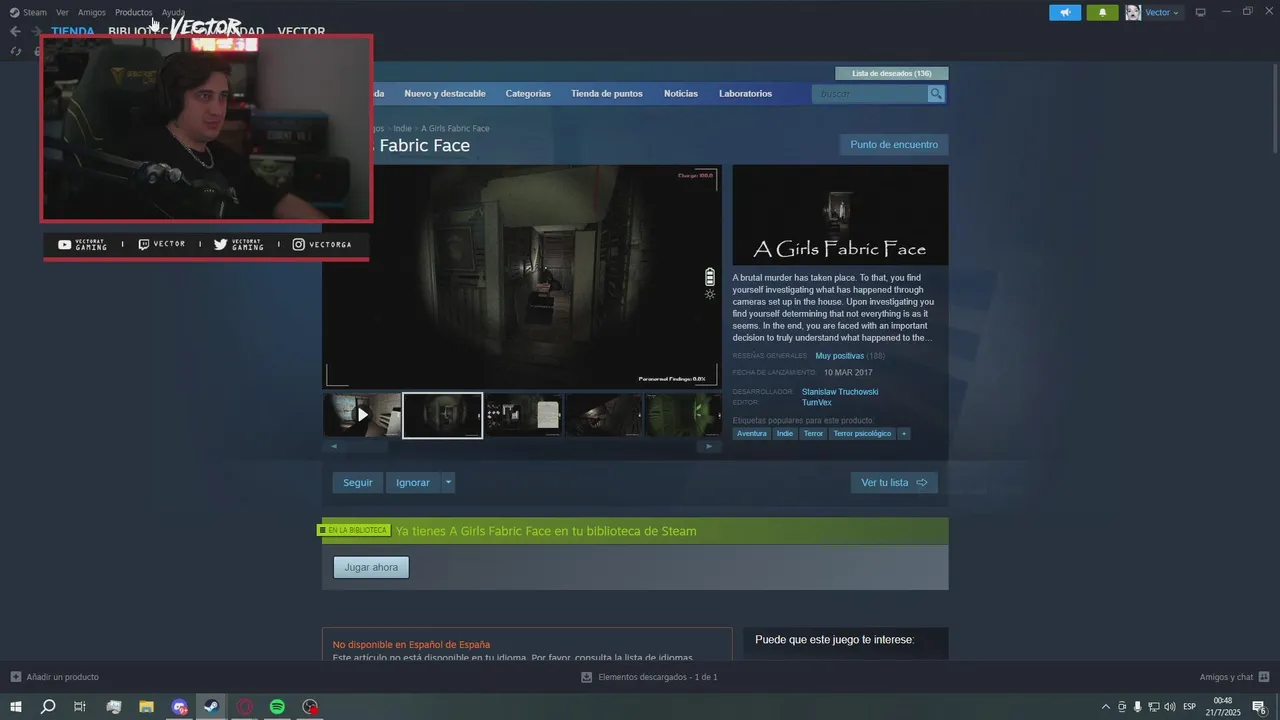1280x720 pixels.
Task: Open Lista de deseados (136)
Action: (x=892, y=73)
